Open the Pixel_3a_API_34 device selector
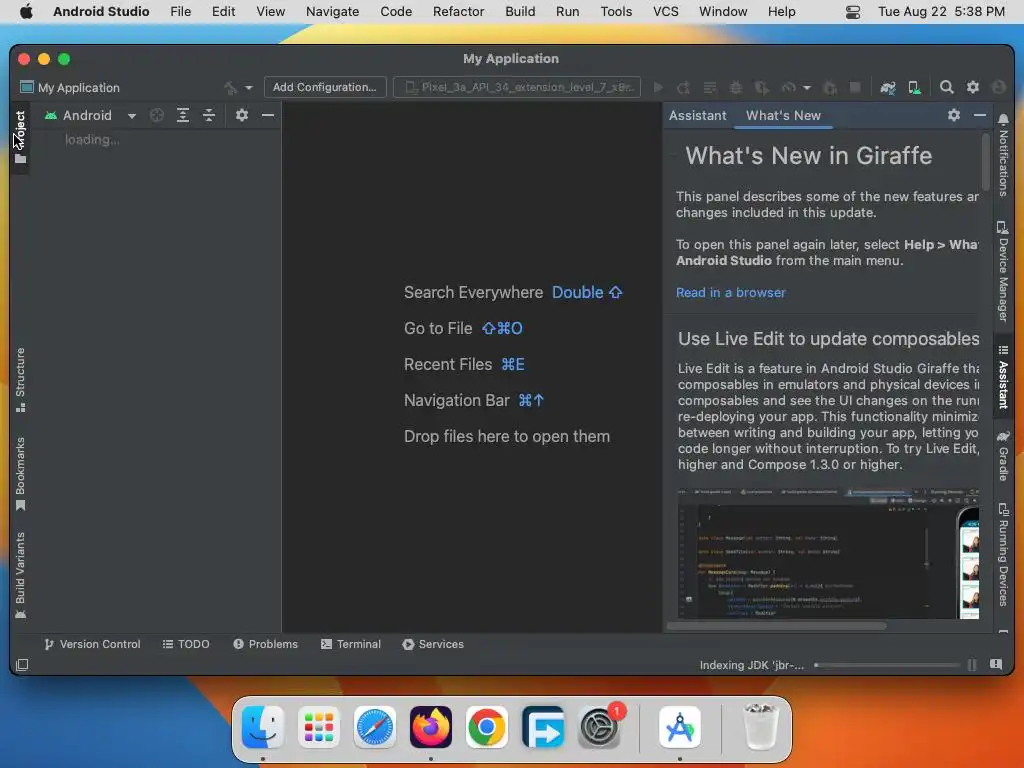The width and height of the screenshot is (1024, 768). [x=517, y=87]
